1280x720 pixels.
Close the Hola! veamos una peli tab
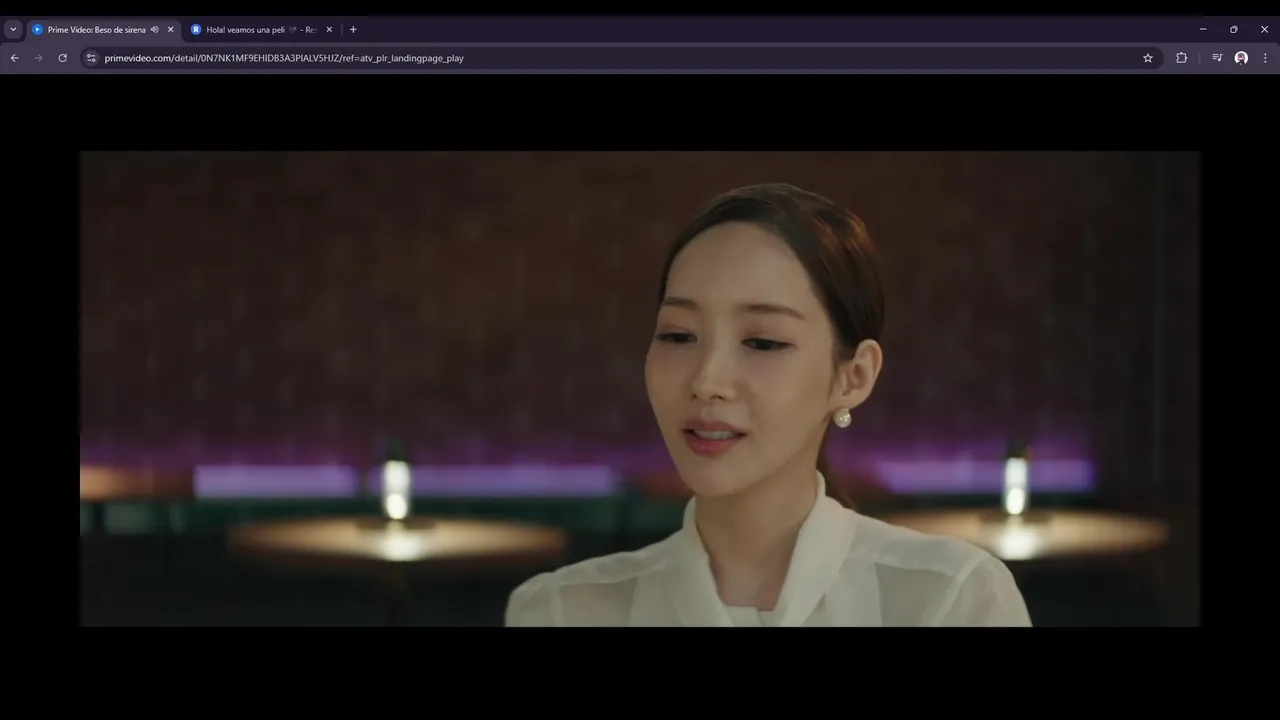pyautogui.click(x=329, y=30)
